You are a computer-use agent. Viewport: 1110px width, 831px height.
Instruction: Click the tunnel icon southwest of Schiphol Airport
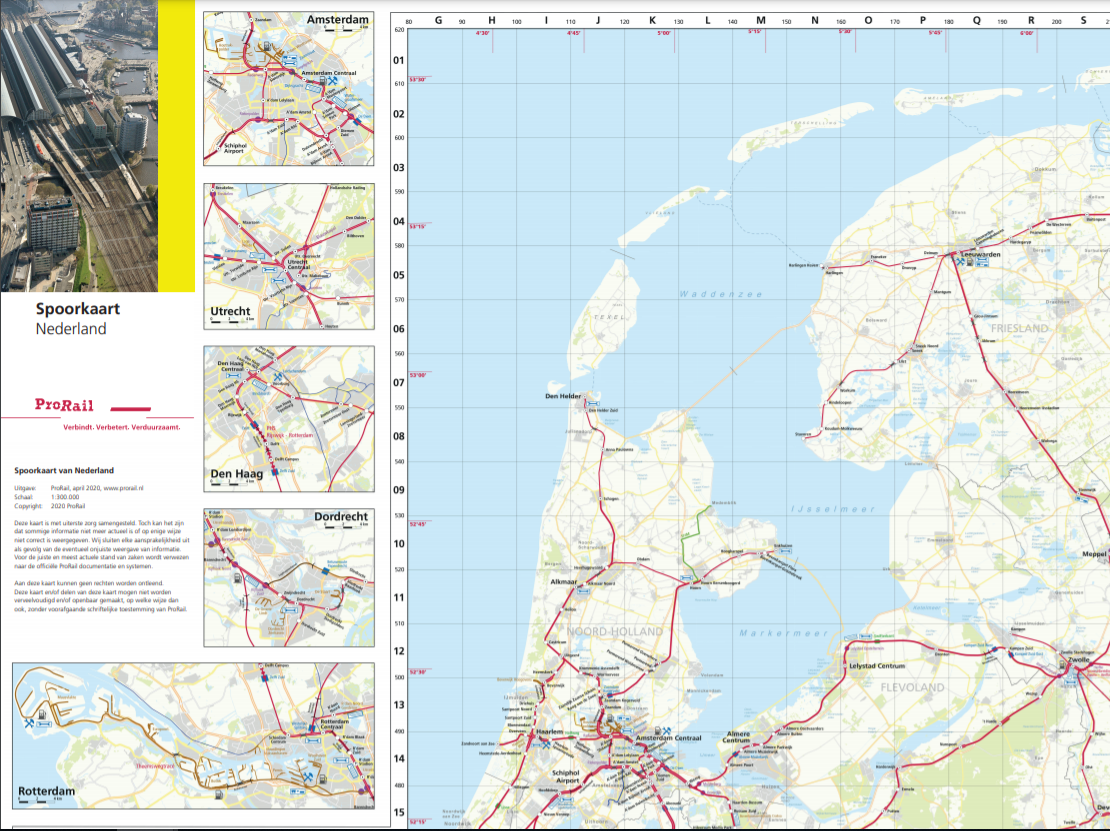coord(567,800)
